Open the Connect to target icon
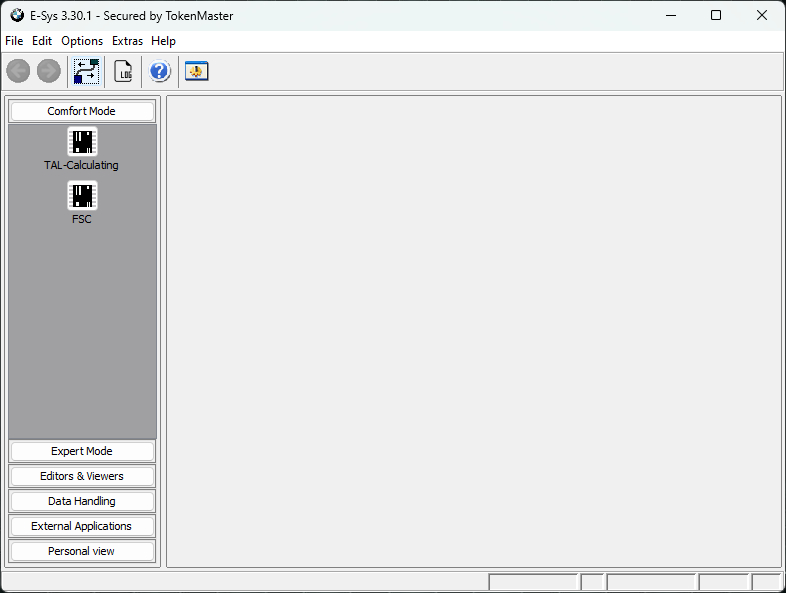This screenshot has height=593, width=786. click(x=86, y=71)
